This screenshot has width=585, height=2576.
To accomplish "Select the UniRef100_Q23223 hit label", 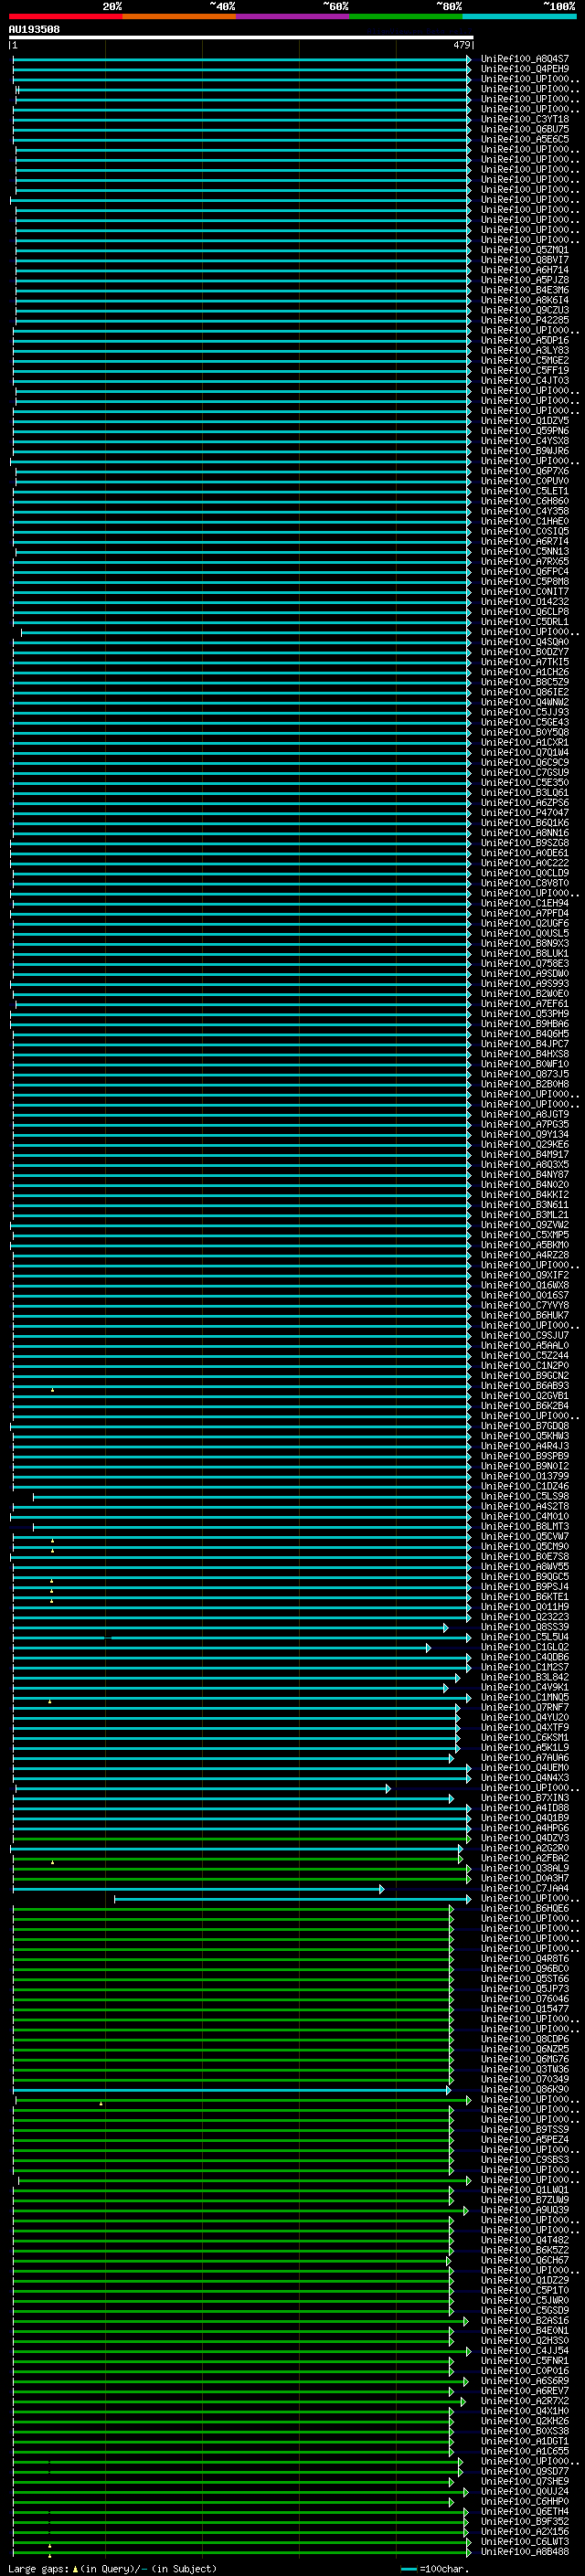I will [525, 1617].
